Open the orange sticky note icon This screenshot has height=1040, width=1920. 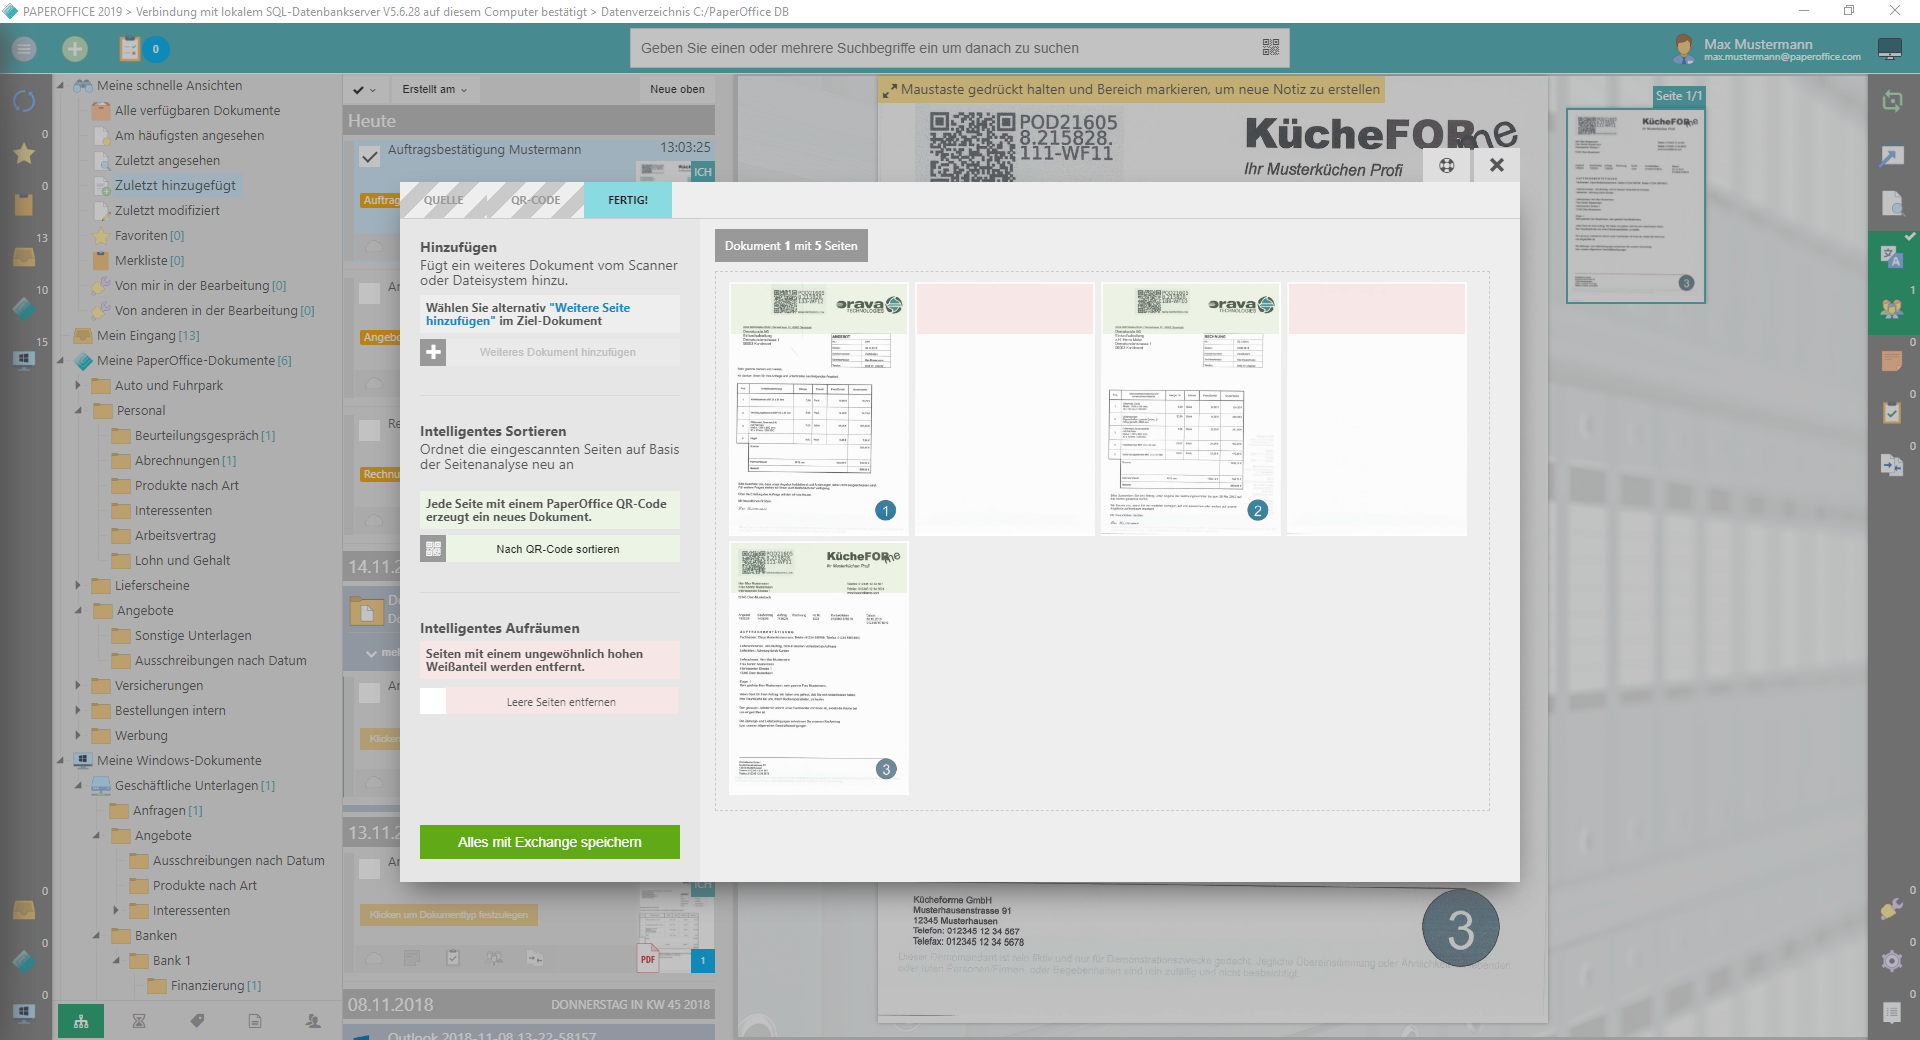(1892, 361)
